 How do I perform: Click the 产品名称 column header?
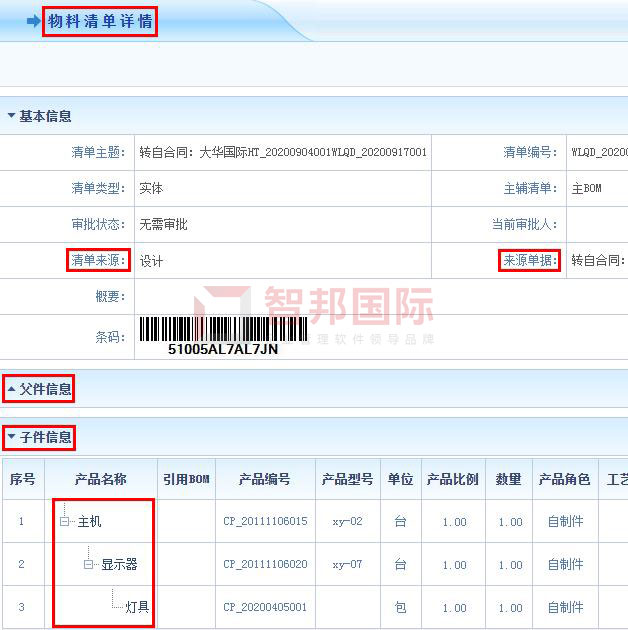pos(100,479)
